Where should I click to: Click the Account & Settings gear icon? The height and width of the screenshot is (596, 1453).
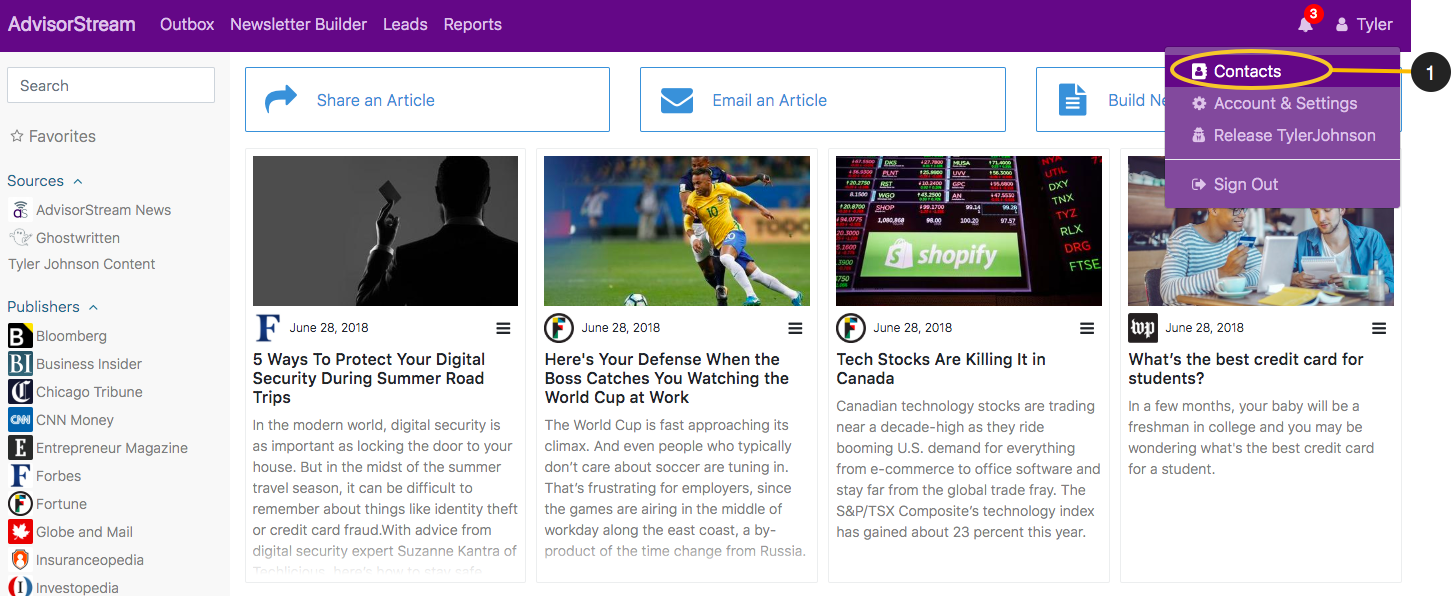[1199, 103]
